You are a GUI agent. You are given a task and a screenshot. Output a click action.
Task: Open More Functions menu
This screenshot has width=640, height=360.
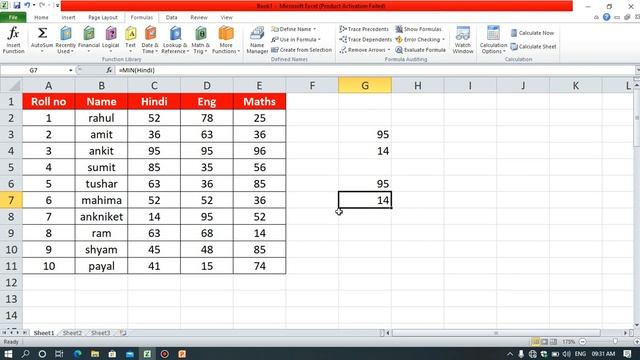click(226, 40)
